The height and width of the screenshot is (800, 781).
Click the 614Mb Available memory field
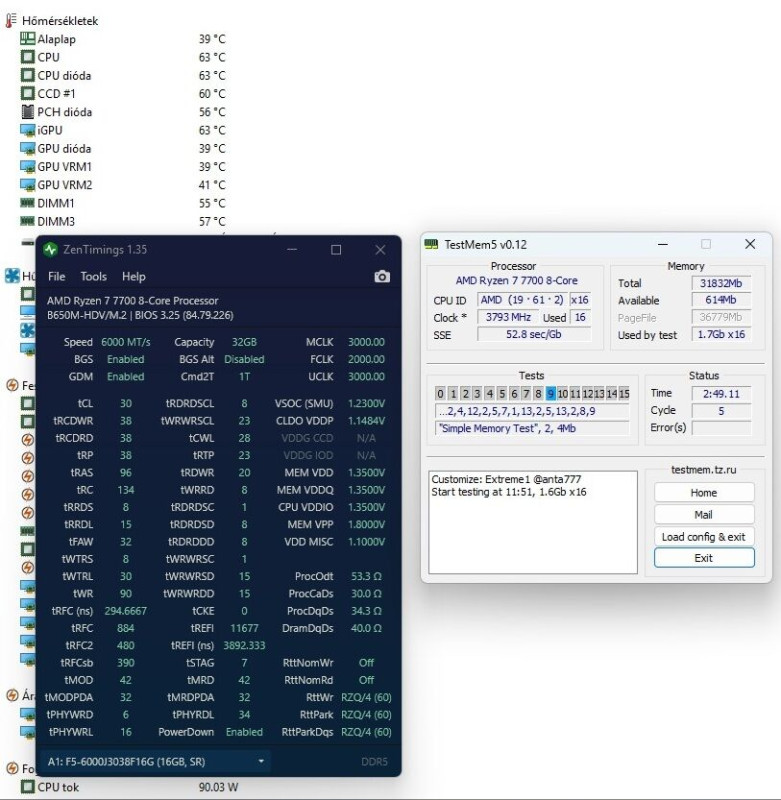[x=721, y=300]
